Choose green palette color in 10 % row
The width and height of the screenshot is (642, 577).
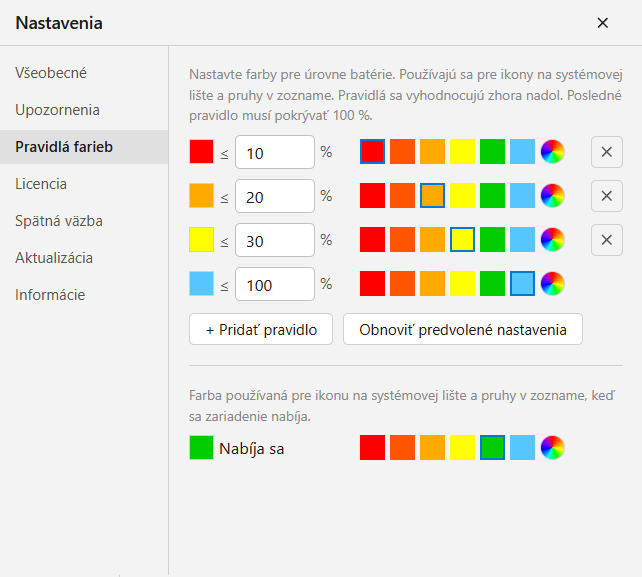click(x=492, y=152)
